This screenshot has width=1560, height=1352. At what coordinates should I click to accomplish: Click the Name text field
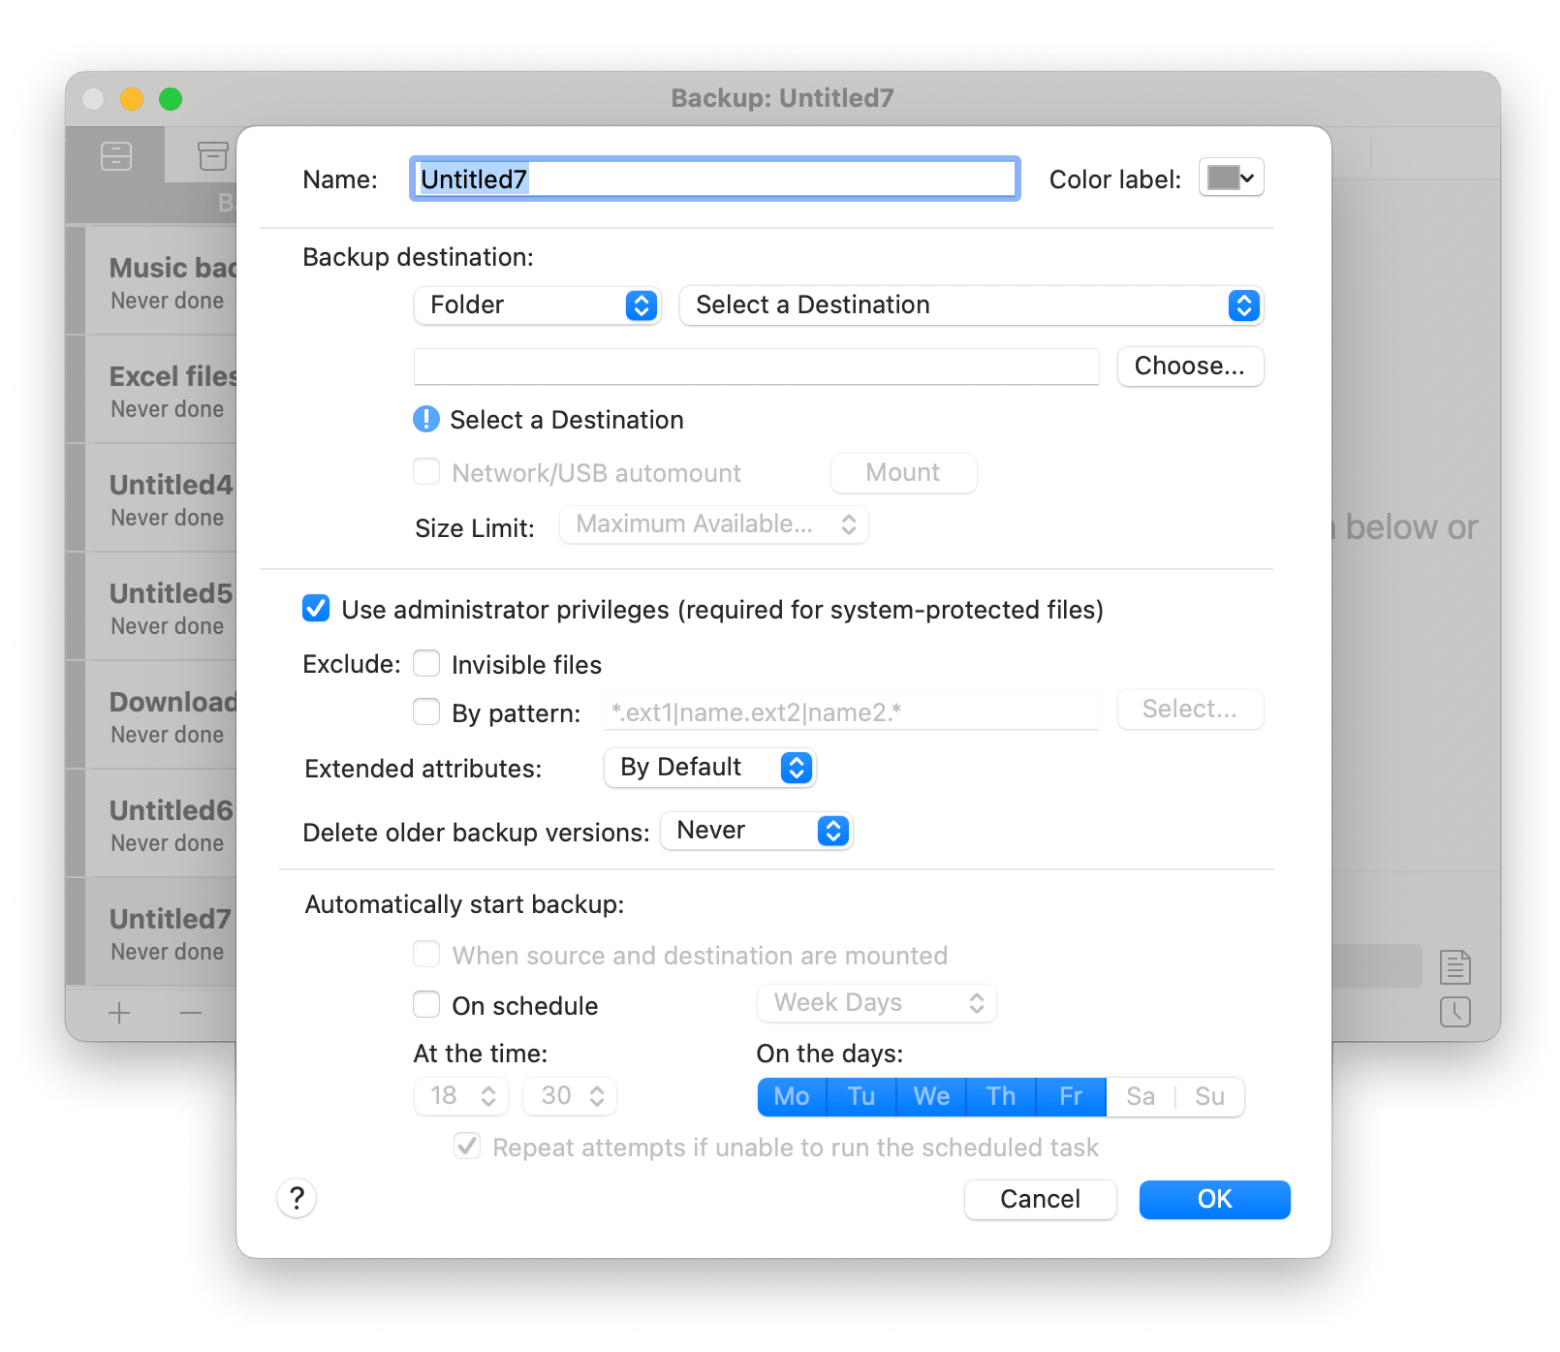tap(714, 179)
